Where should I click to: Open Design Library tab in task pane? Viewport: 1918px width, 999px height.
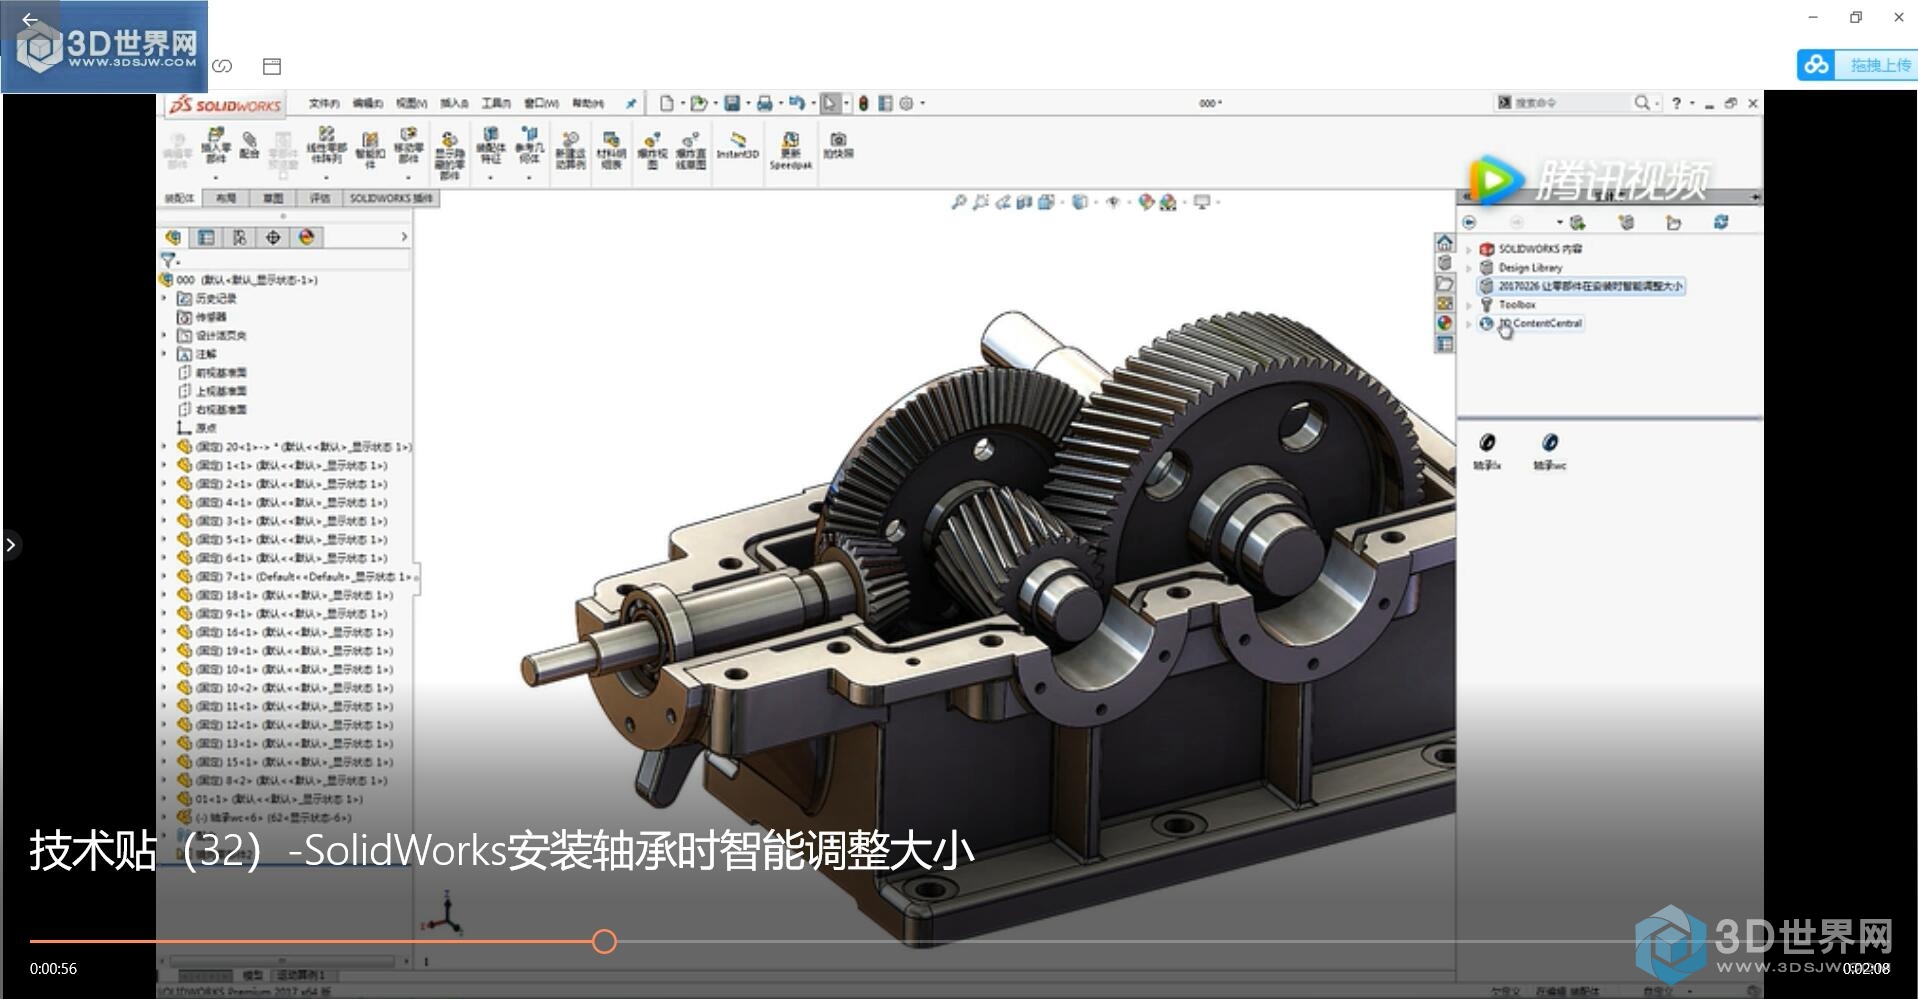[x=1445, y=263]
